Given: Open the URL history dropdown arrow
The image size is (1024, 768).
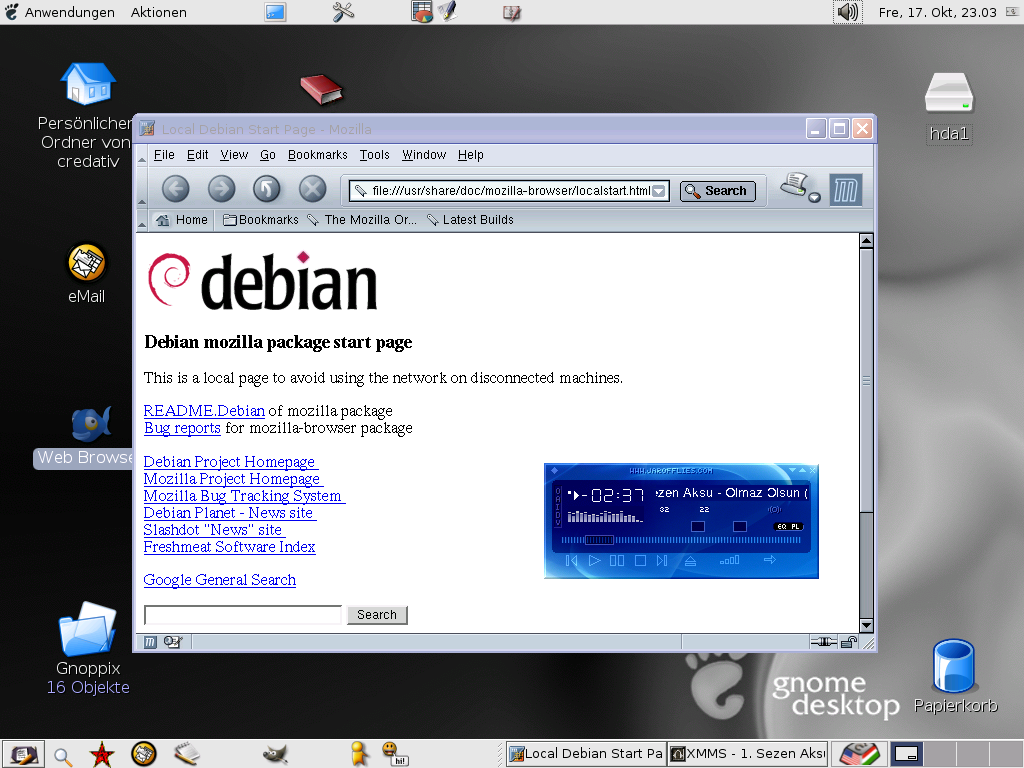Looking at the screenshot, I should (x=659, y=191).
